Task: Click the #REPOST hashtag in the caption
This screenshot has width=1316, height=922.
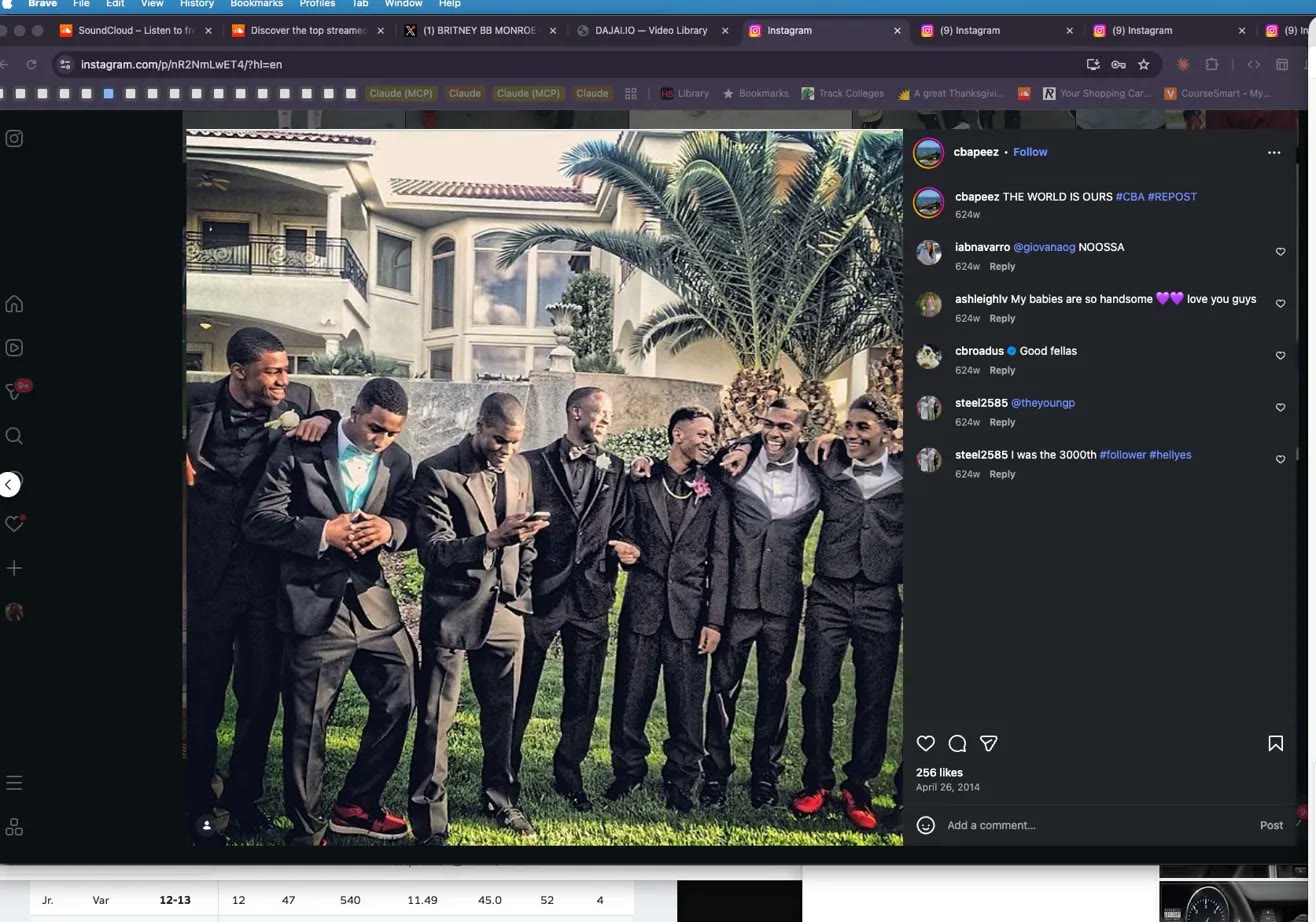Action: [1171, 197]
